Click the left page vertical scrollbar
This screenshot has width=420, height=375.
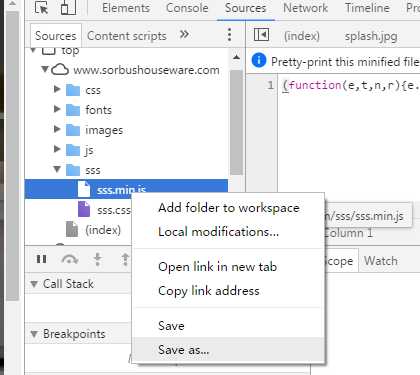13,157
